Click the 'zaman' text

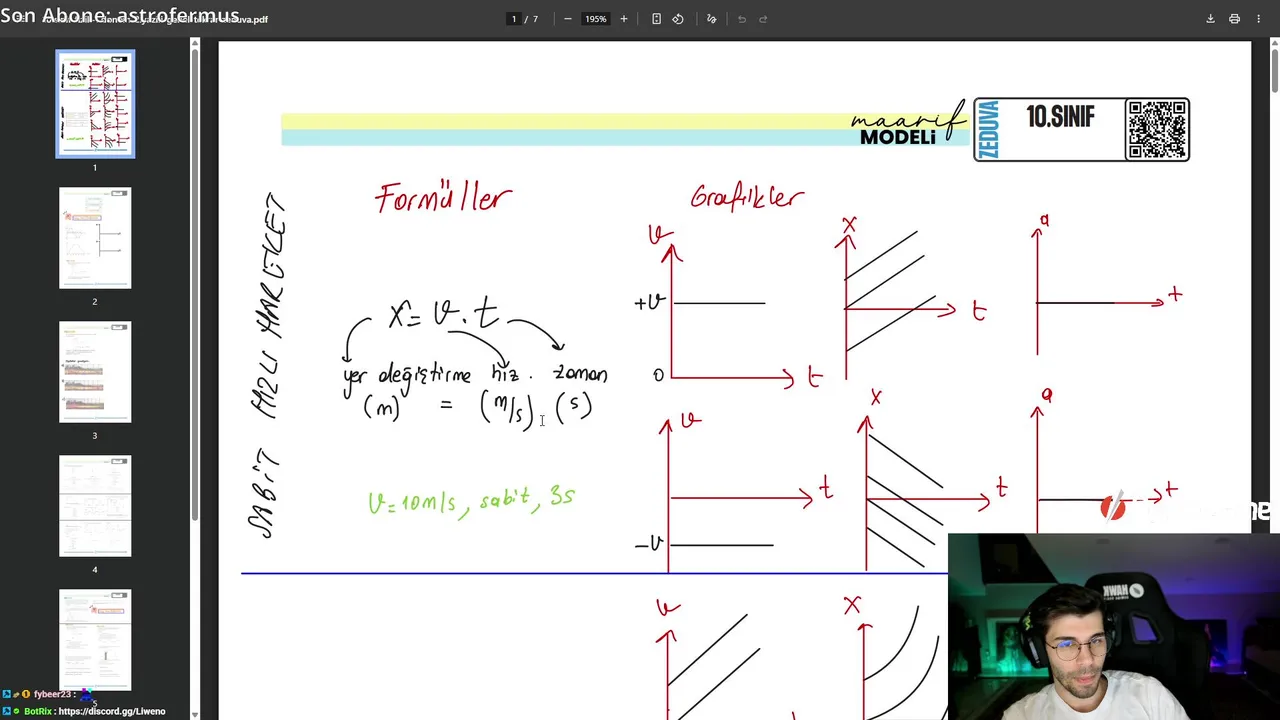pyautogui.click(x=580, y=374)
